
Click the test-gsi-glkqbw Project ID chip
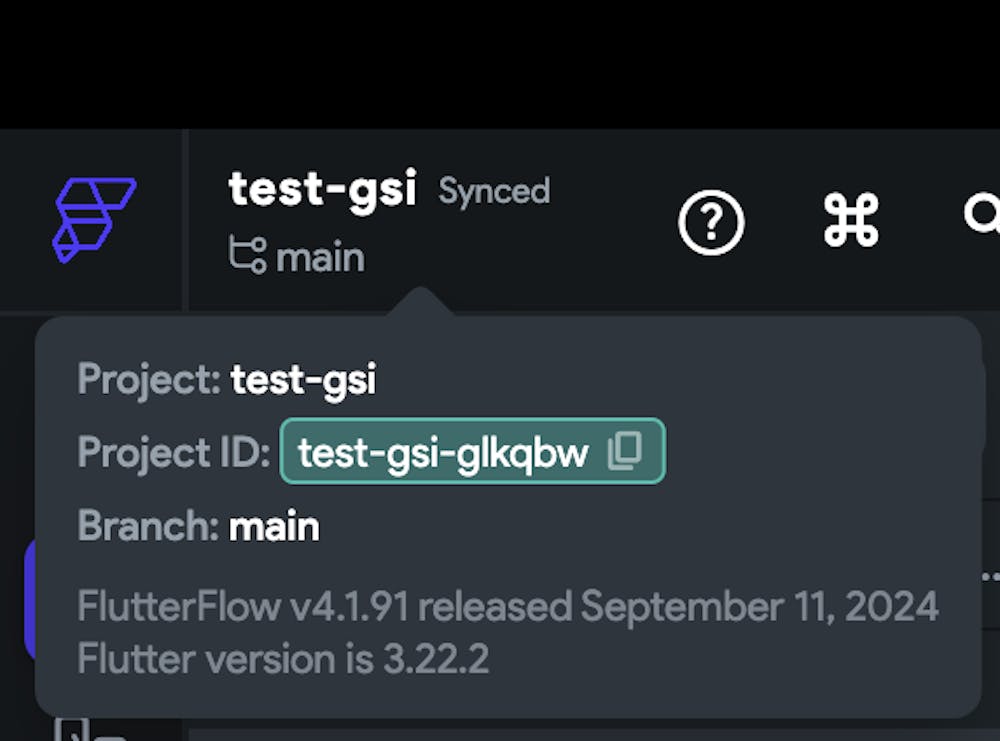pyautogui.click(x=444, y=453)
